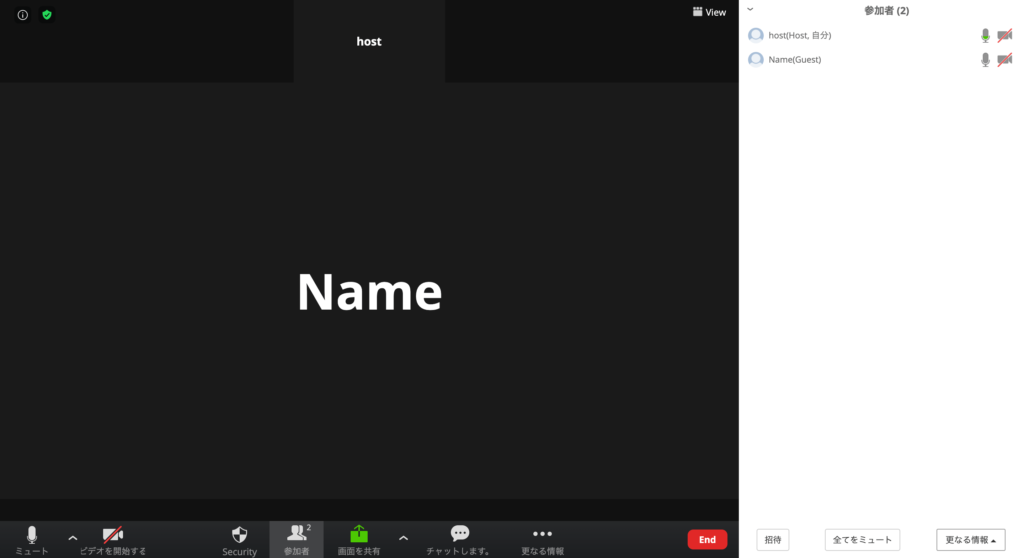This screenshot has width=1024, height=558.
Task: Toggle the microphone mute button
Action: [31, 538]
